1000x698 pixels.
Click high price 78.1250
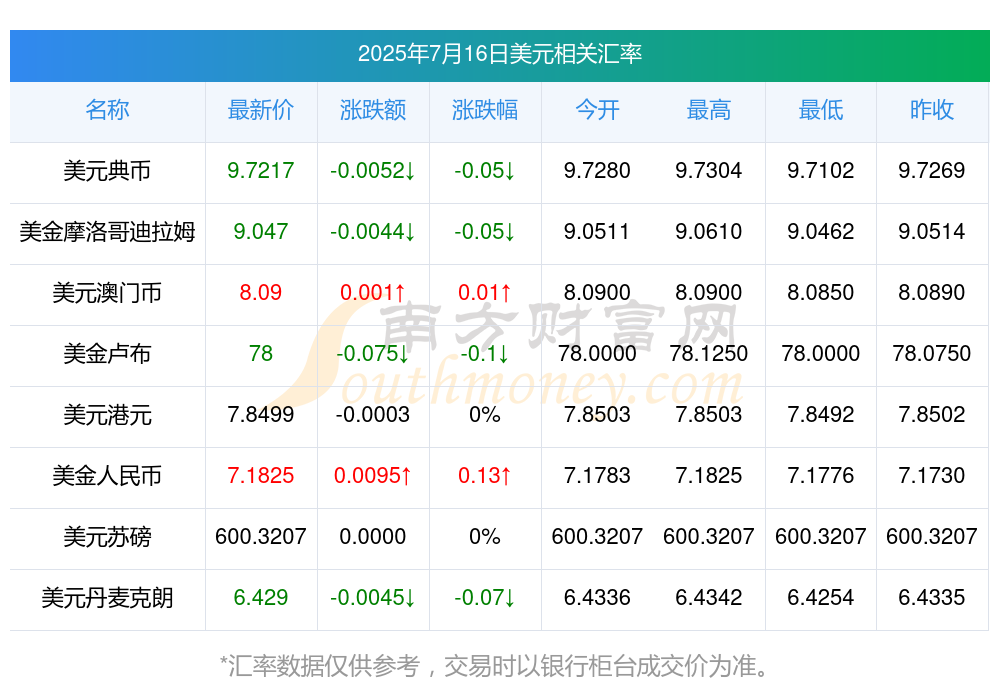point(709,353)
